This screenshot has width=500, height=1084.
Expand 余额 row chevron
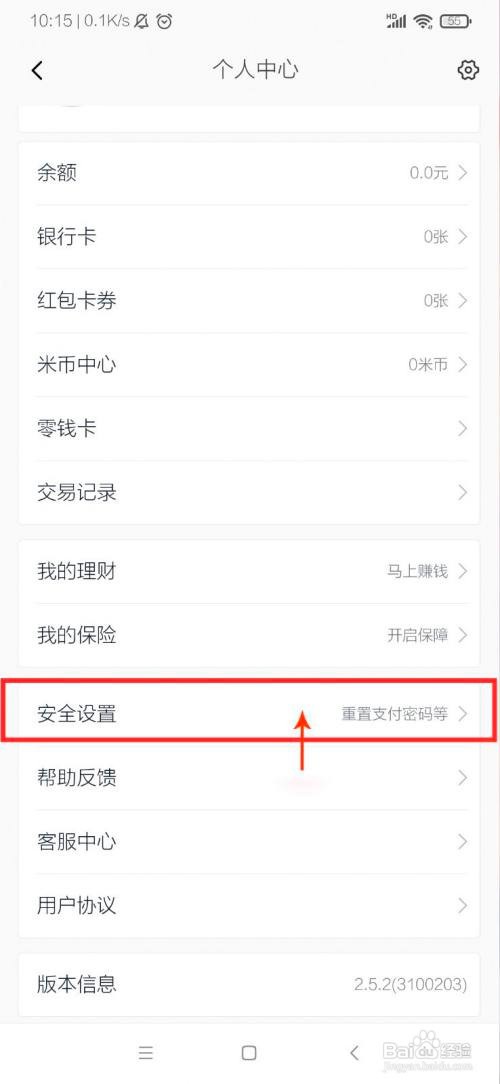[x=463, y=173]
